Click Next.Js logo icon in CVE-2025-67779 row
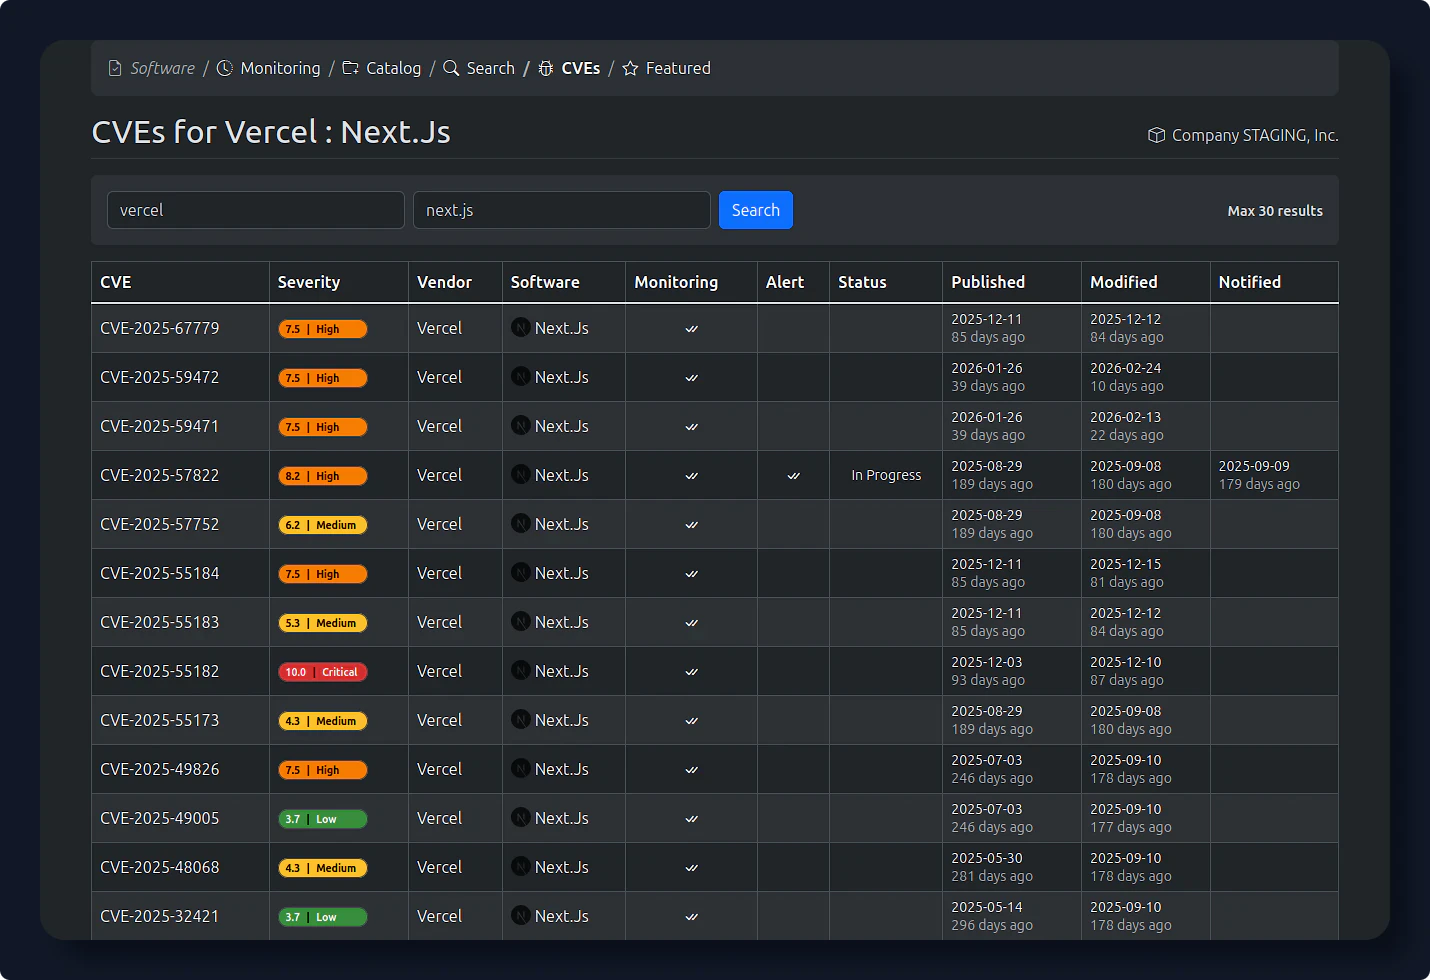 coord(521,327)
